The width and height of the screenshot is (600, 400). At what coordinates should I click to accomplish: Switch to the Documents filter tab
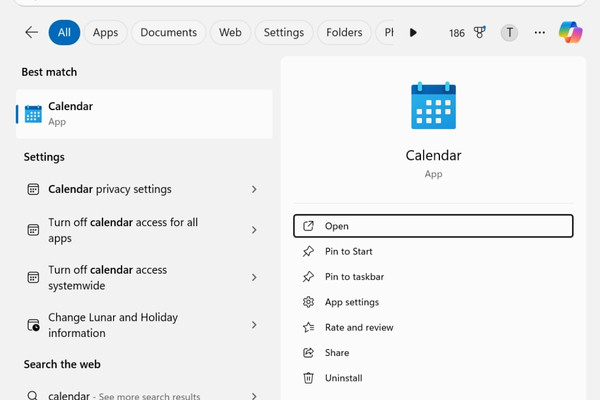[168, 33]
